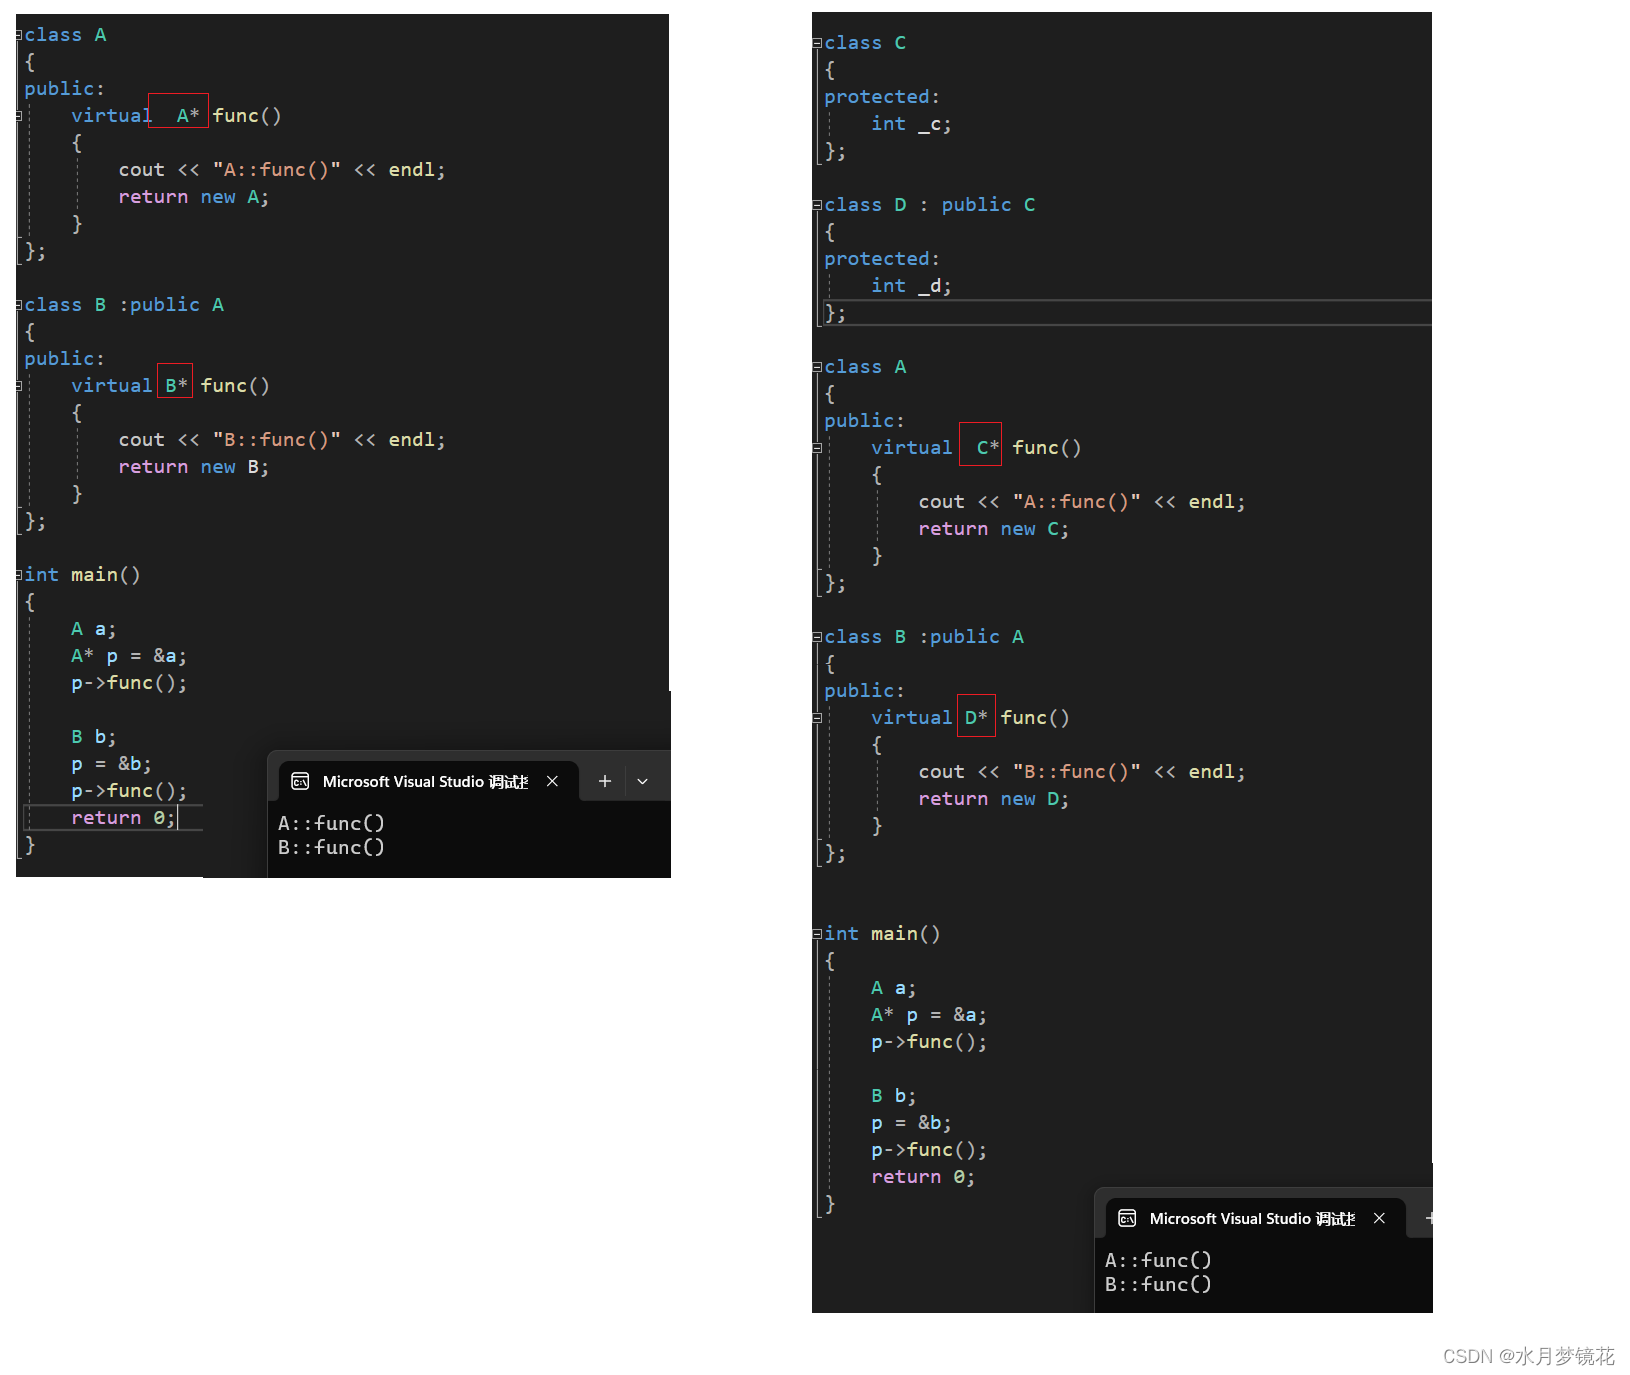Click the right console tab's terminal icon
Viewport: 1630px width, 1375px height.
click(x=1127, y=1218)
